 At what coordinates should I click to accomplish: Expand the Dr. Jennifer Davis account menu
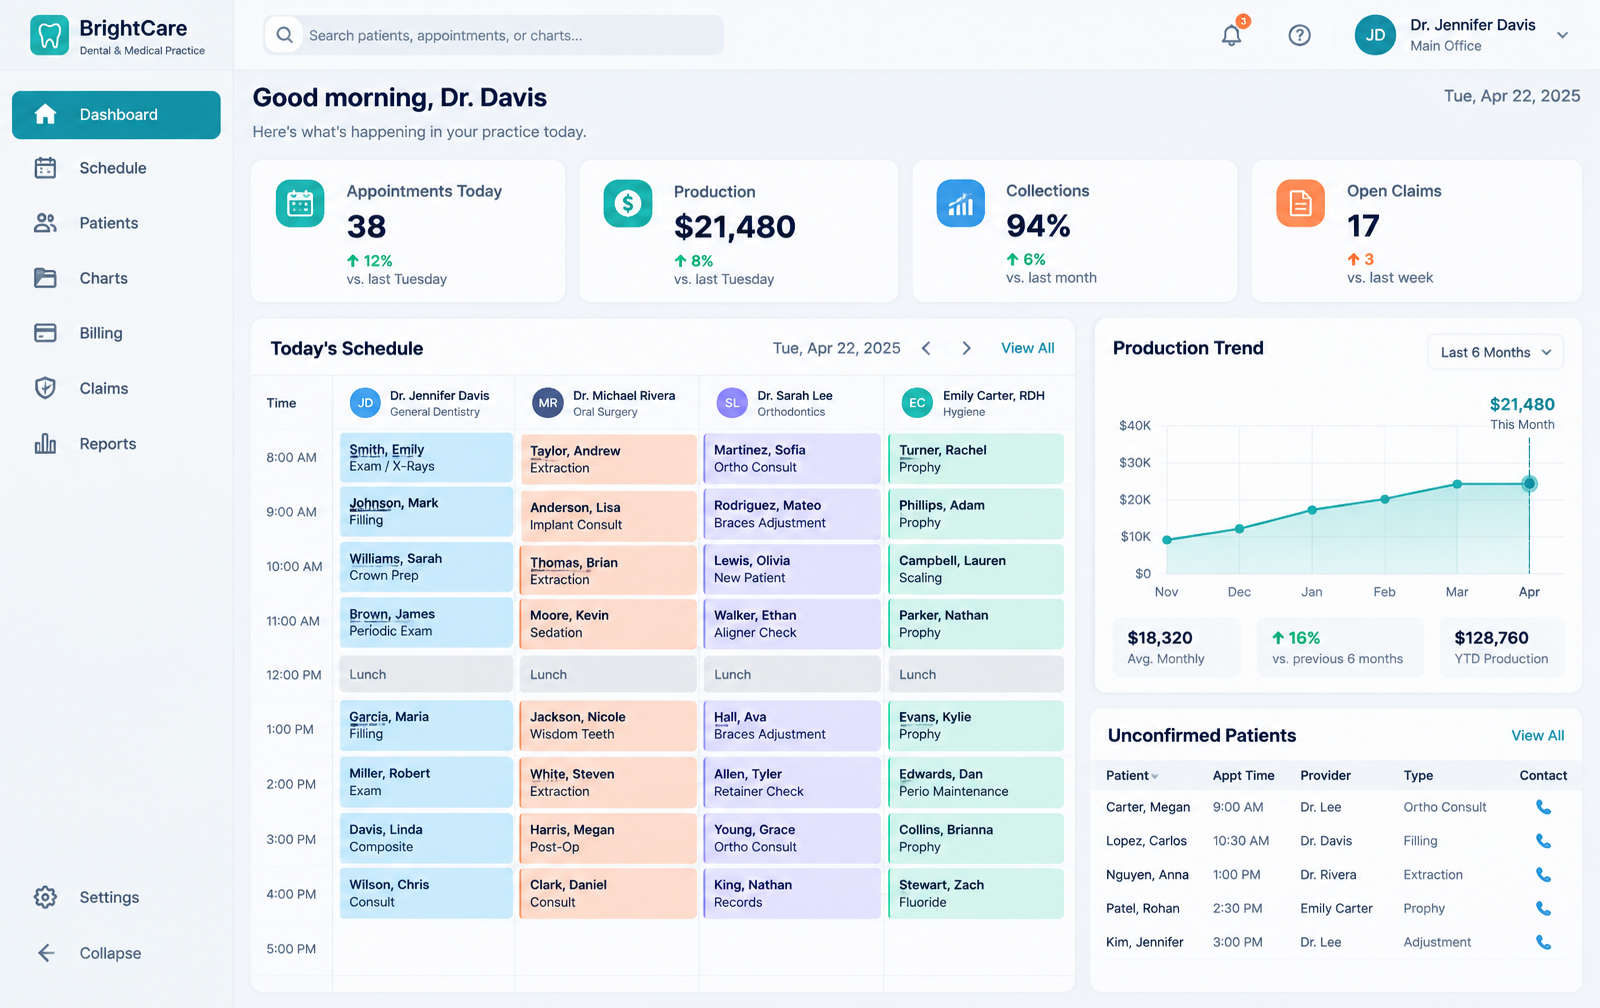click(1562, 35)
